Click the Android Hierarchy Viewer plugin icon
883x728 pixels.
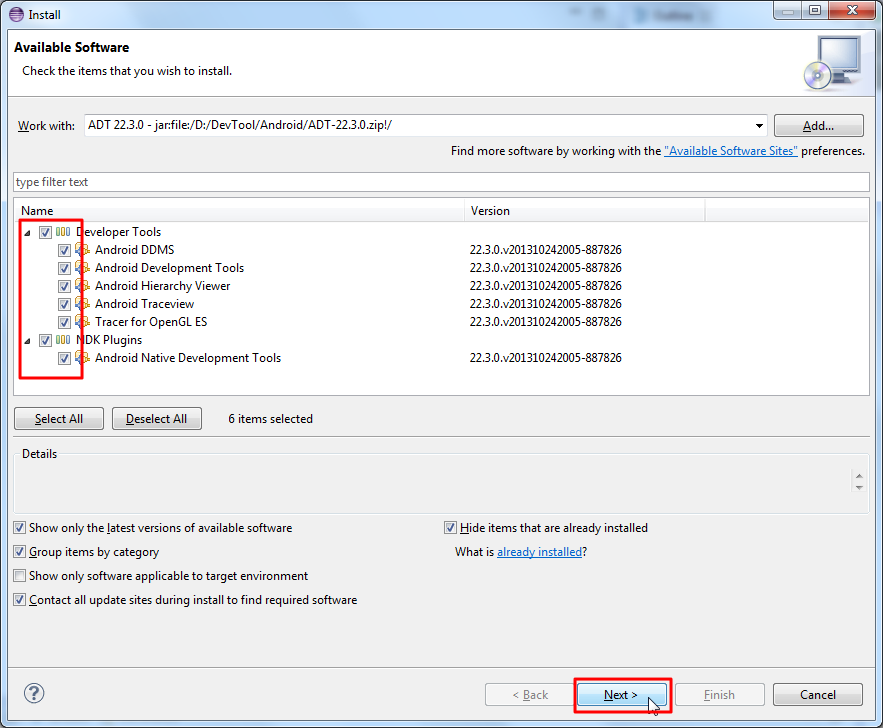click(x=83, y=286)
